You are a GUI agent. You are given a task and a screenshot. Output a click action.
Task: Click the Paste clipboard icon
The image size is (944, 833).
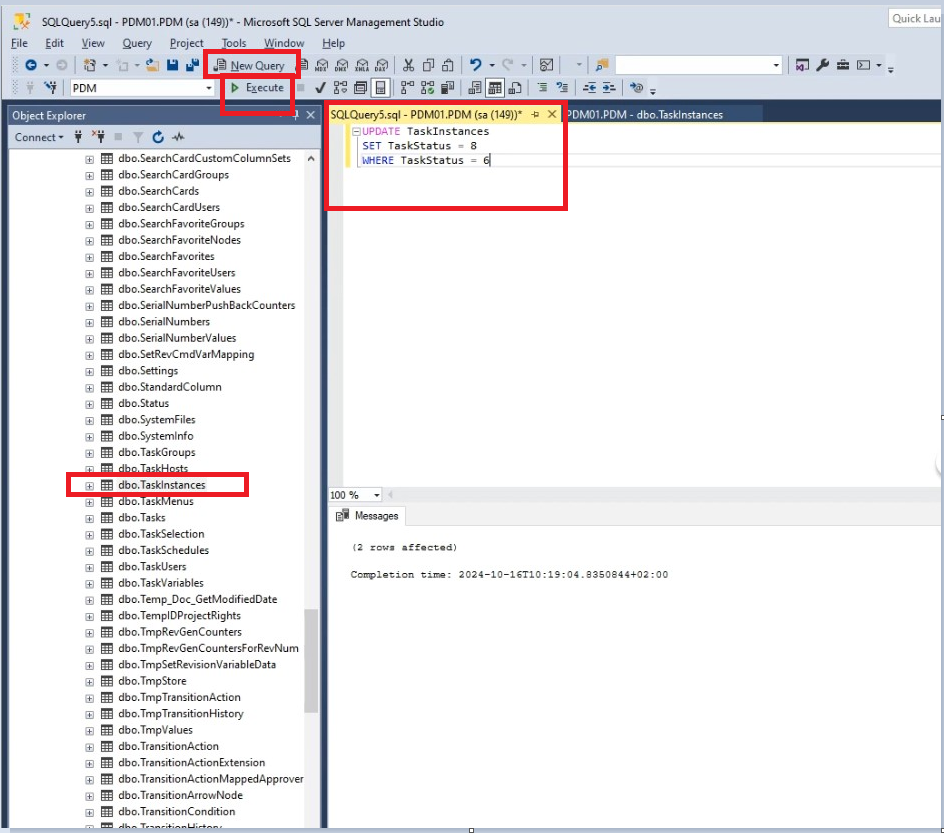coord(448,65)
